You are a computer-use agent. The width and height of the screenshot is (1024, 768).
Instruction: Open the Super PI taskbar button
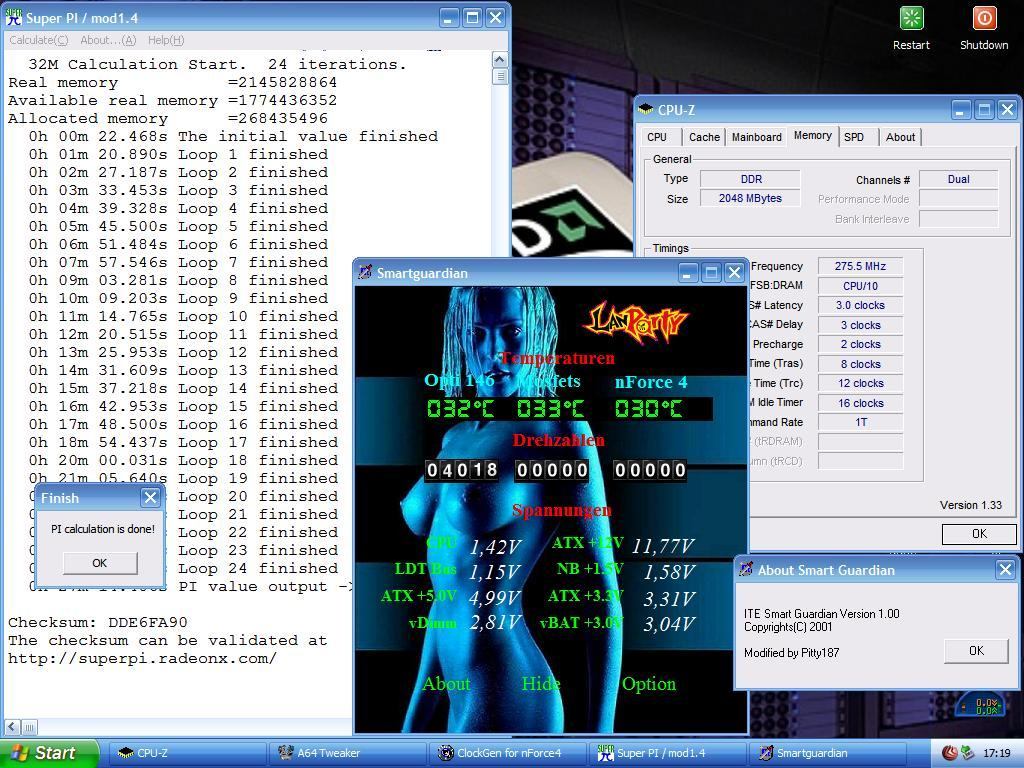(669, 753)
